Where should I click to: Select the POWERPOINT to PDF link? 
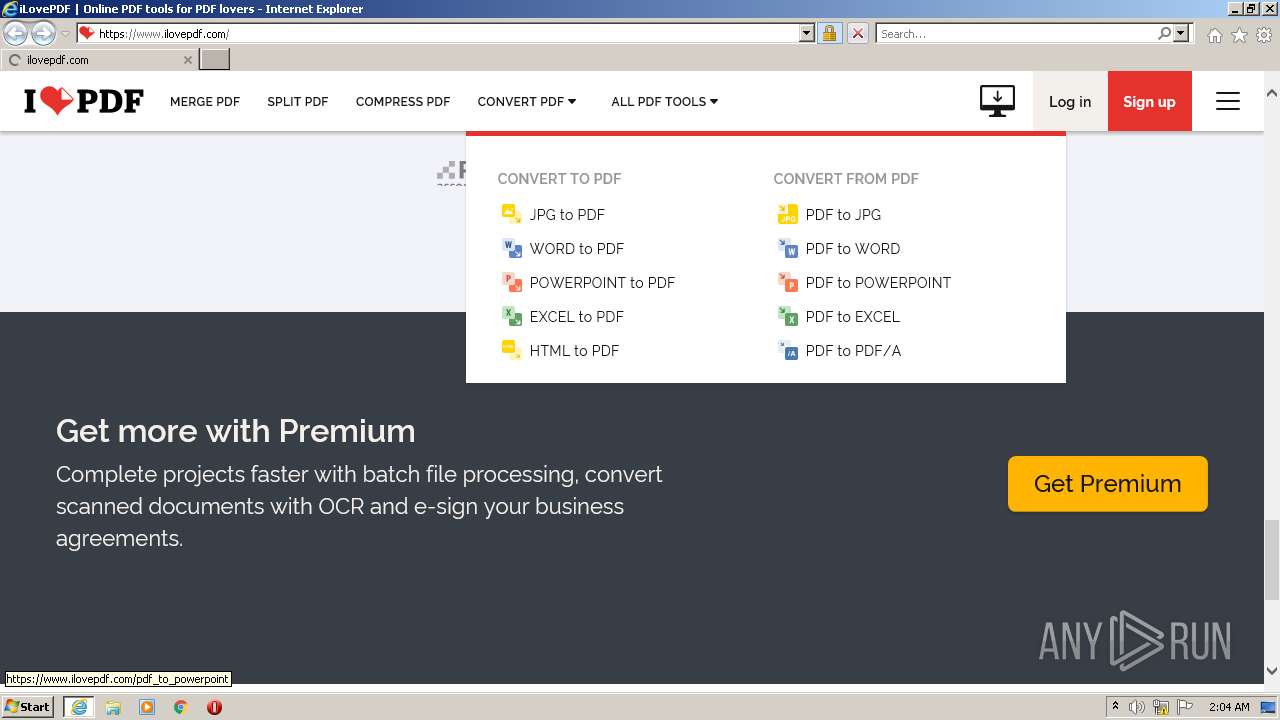(x=602, y=282)
